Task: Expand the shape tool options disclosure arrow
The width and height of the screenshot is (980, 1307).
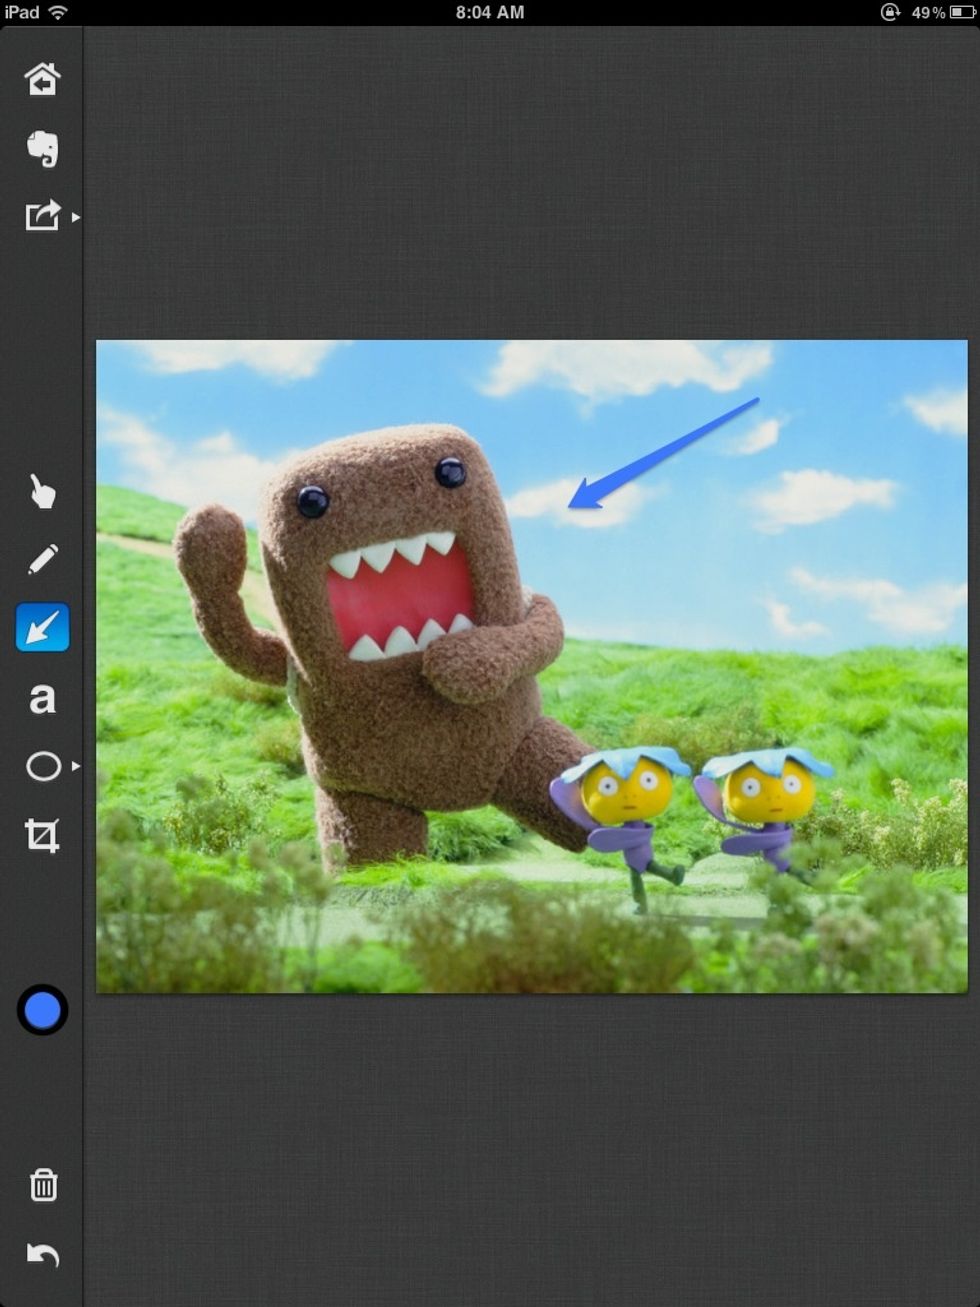Action: (x=75, y=767)
